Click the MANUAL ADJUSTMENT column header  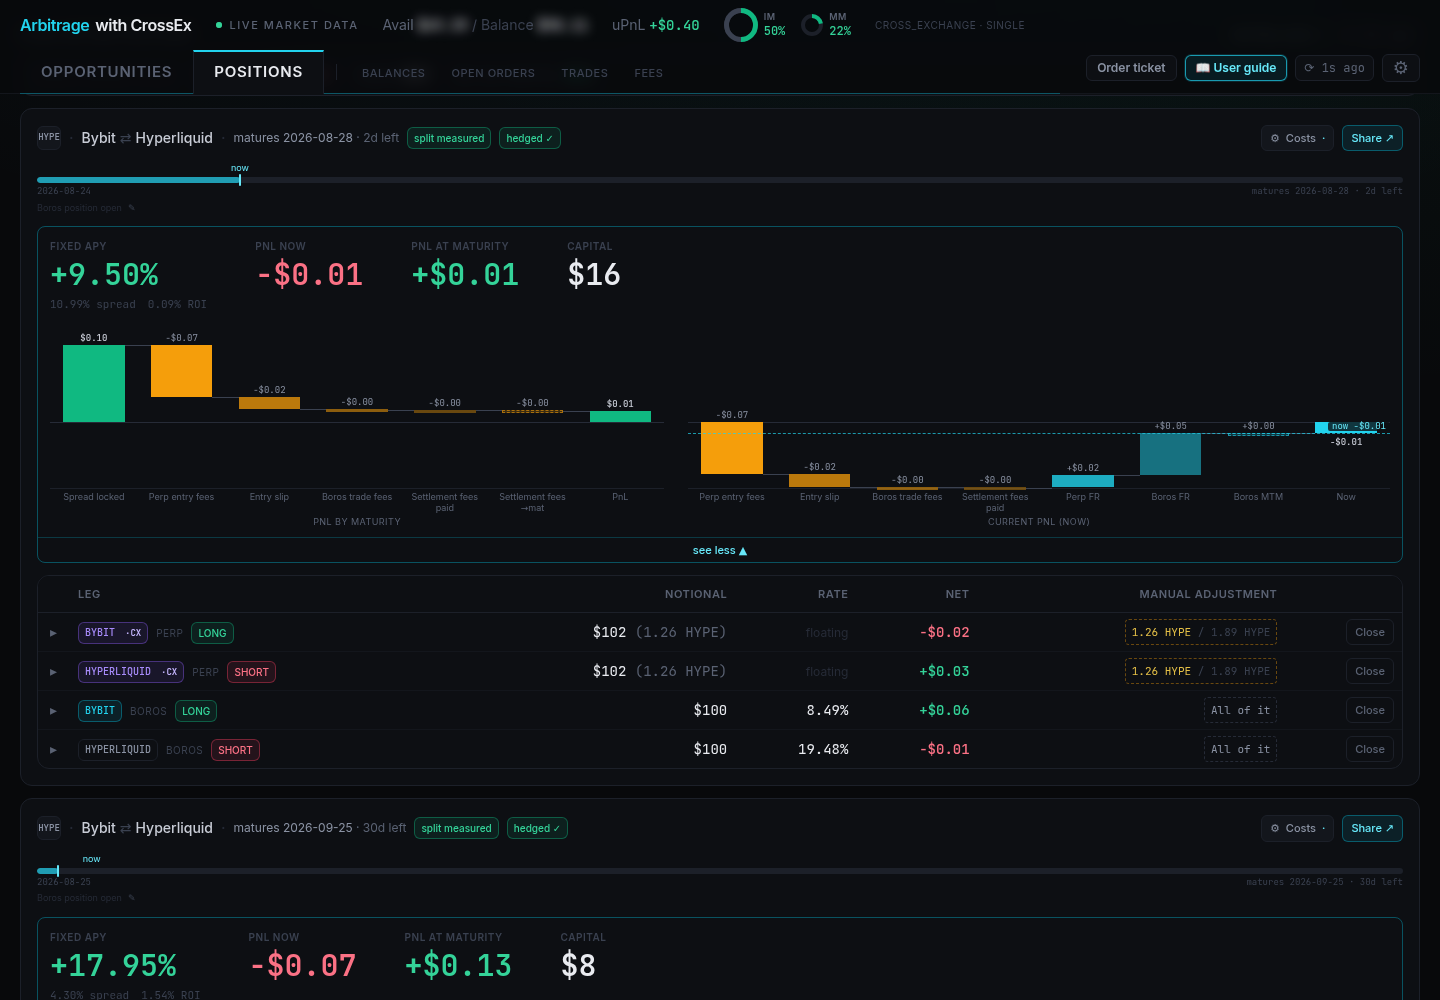[1208, 594]
